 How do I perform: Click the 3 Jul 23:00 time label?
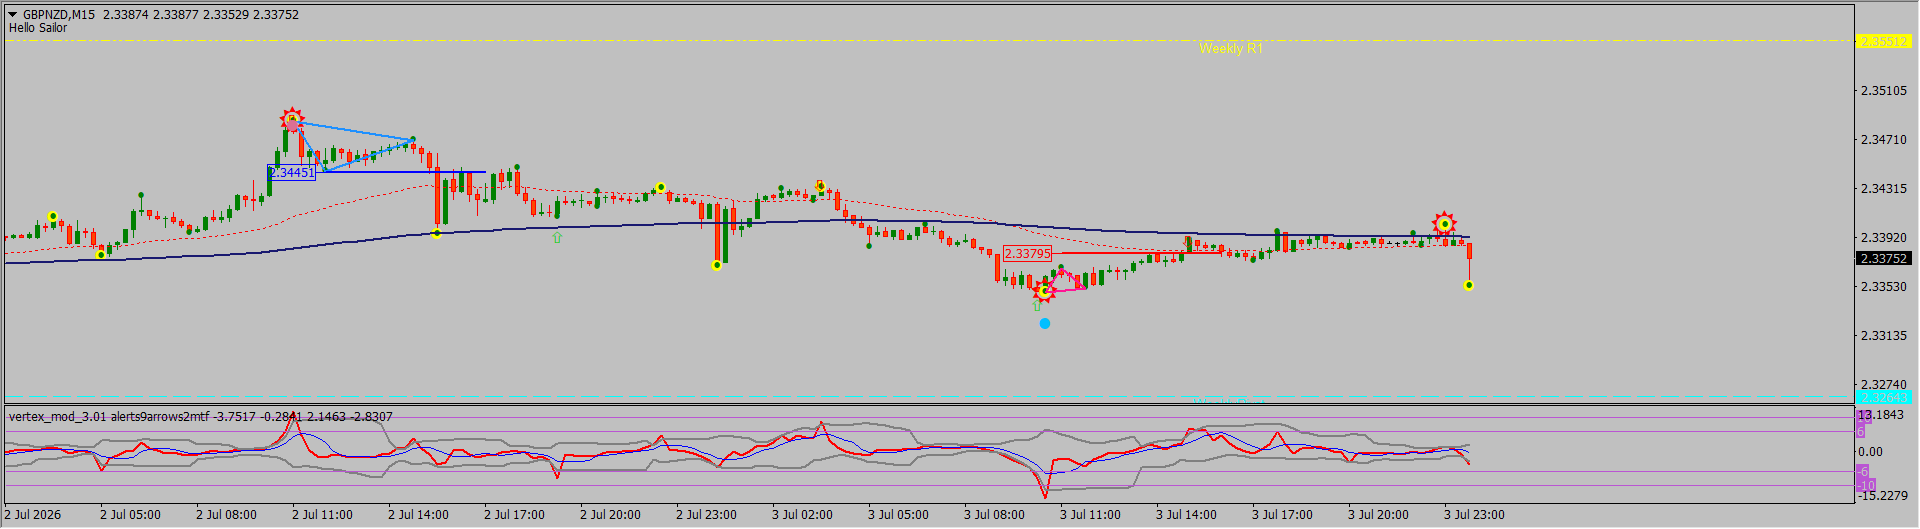click(1474, 515)
